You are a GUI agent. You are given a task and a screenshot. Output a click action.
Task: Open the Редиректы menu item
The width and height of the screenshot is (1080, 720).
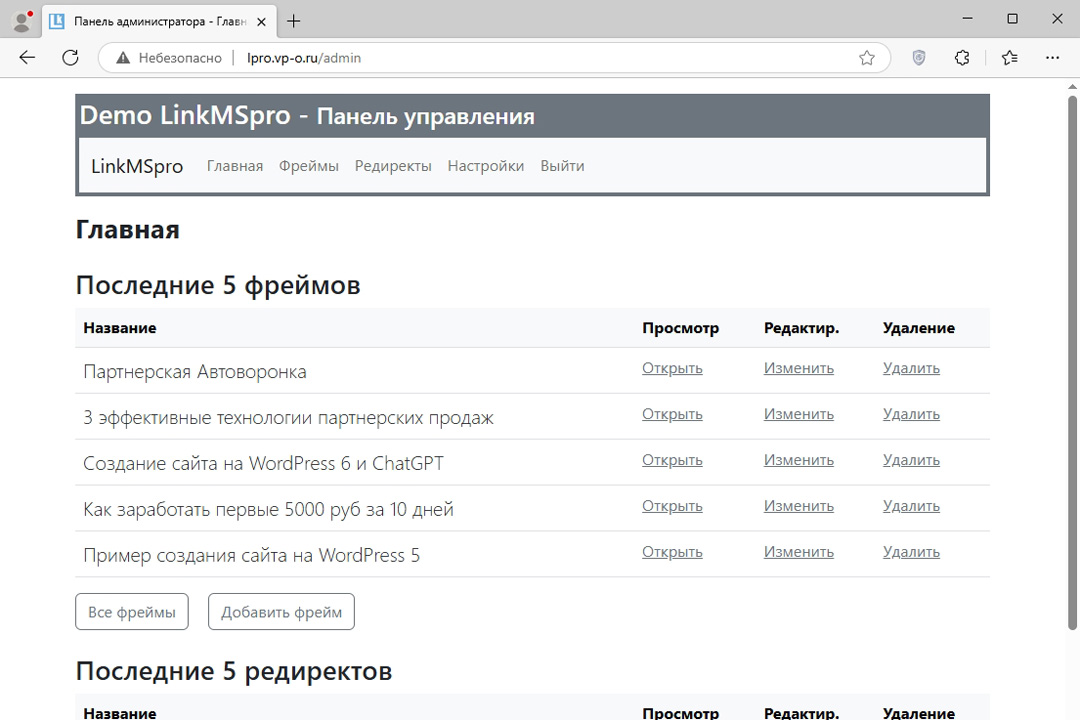393,166
